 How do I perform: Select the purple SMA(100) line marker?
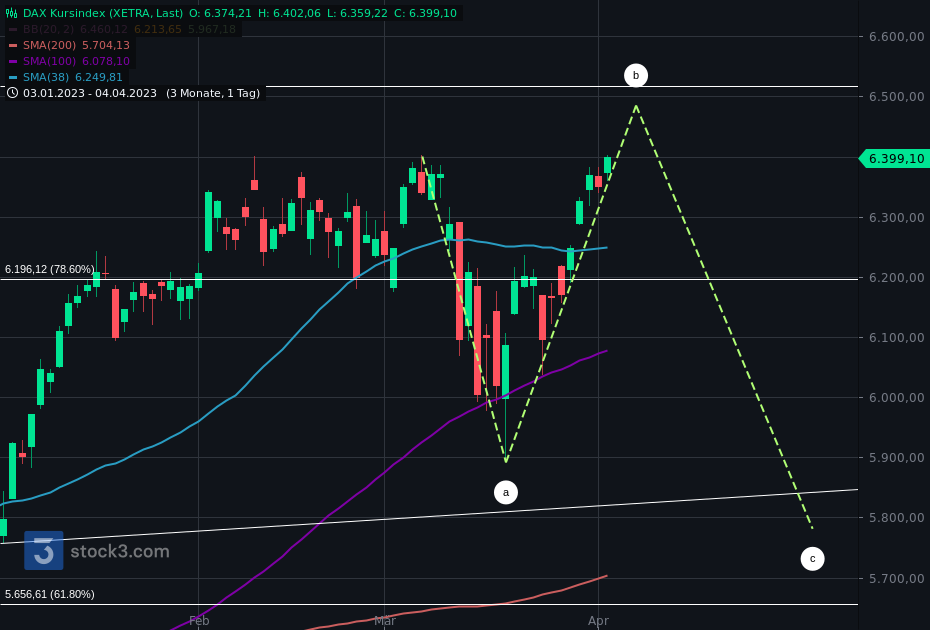coord(14,61)
